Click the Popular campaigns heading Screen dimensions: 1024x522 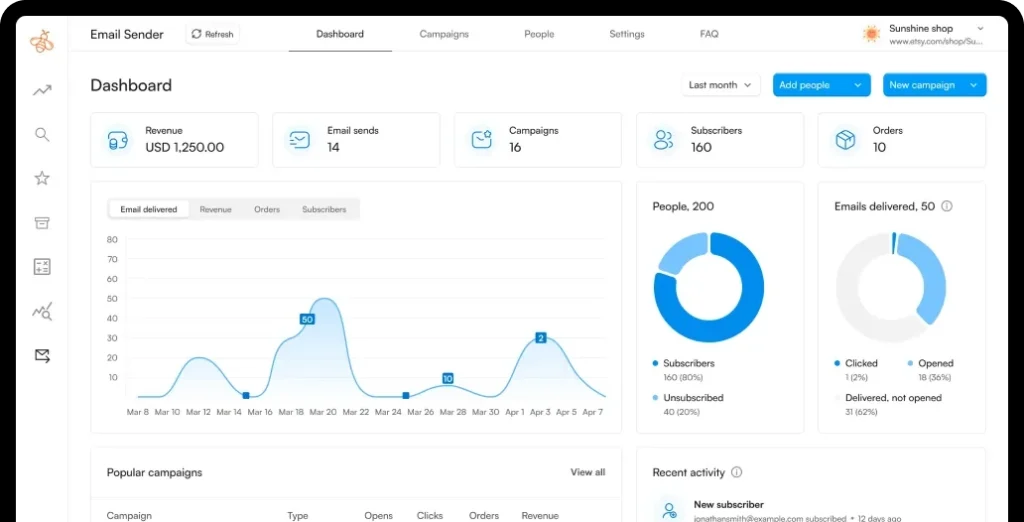click(x=155, y=472)
